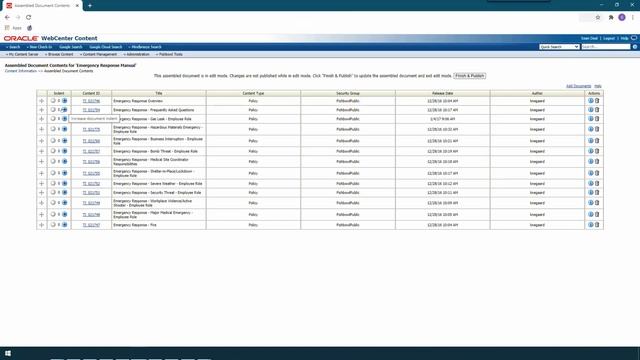Click the move handle for Emergency Response - Fire
The image size is (640, 360).
42,225
